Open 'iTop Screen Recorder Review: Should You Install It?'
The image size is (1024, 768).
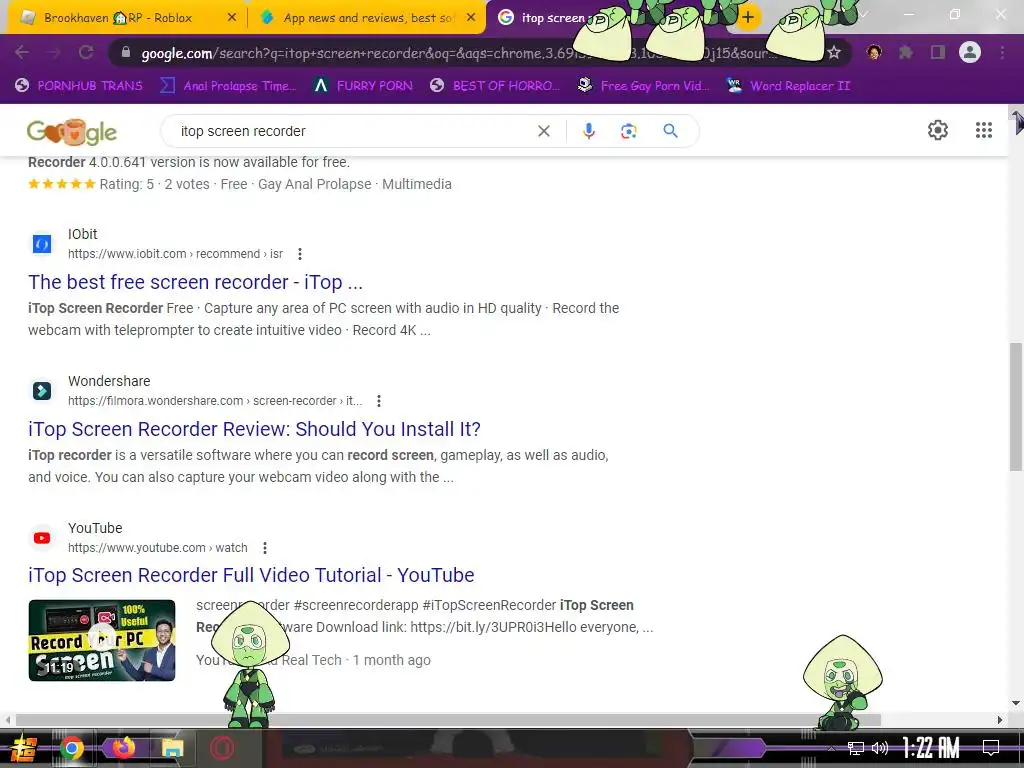tap(254, 429)
